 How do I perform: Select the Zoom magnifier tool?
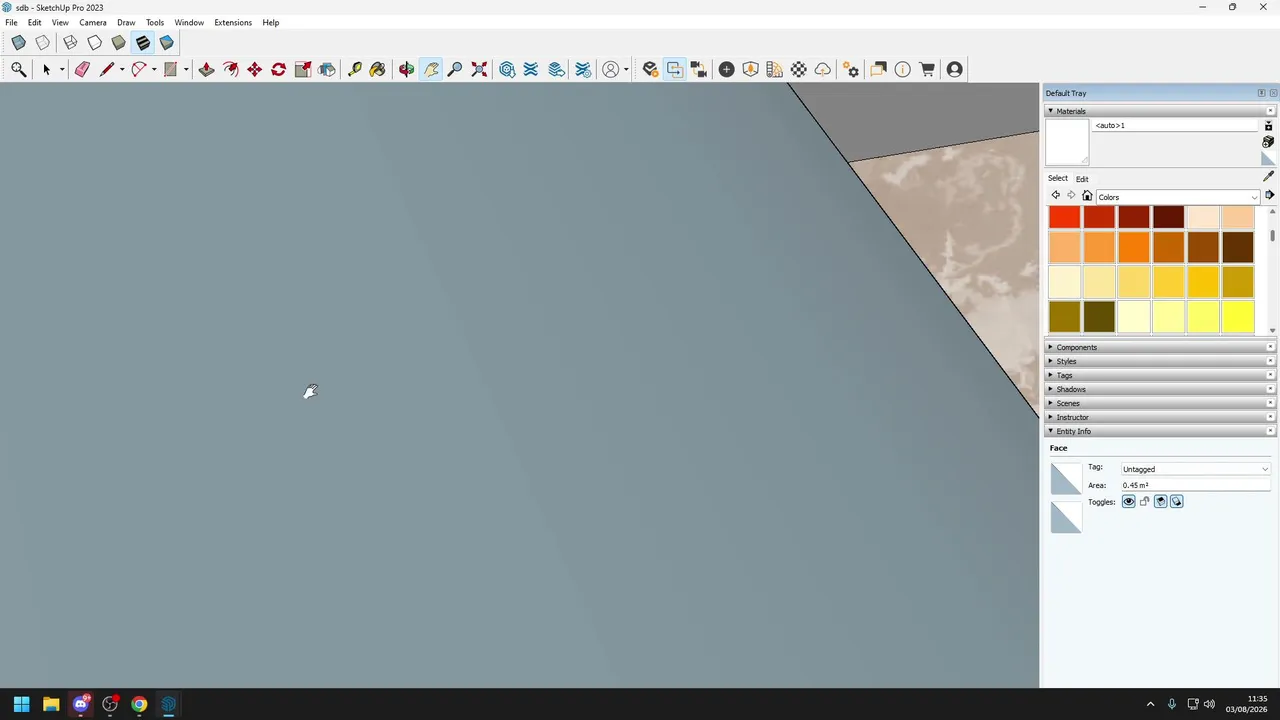455,69
